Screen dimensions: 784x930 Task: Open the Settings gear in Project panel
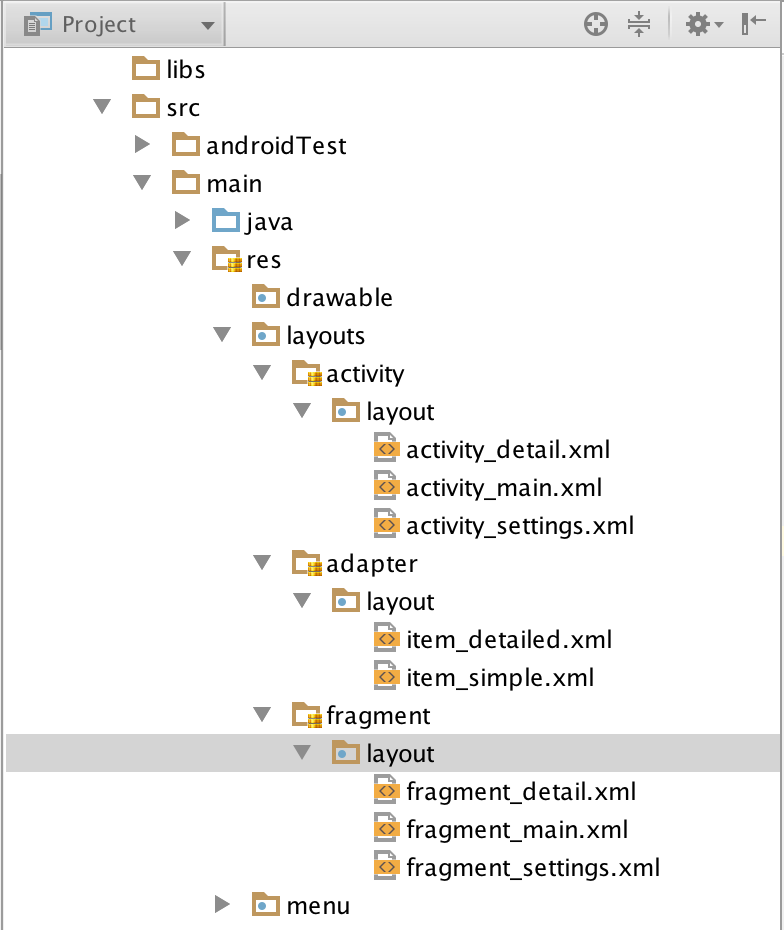click(x=698, y=24)
